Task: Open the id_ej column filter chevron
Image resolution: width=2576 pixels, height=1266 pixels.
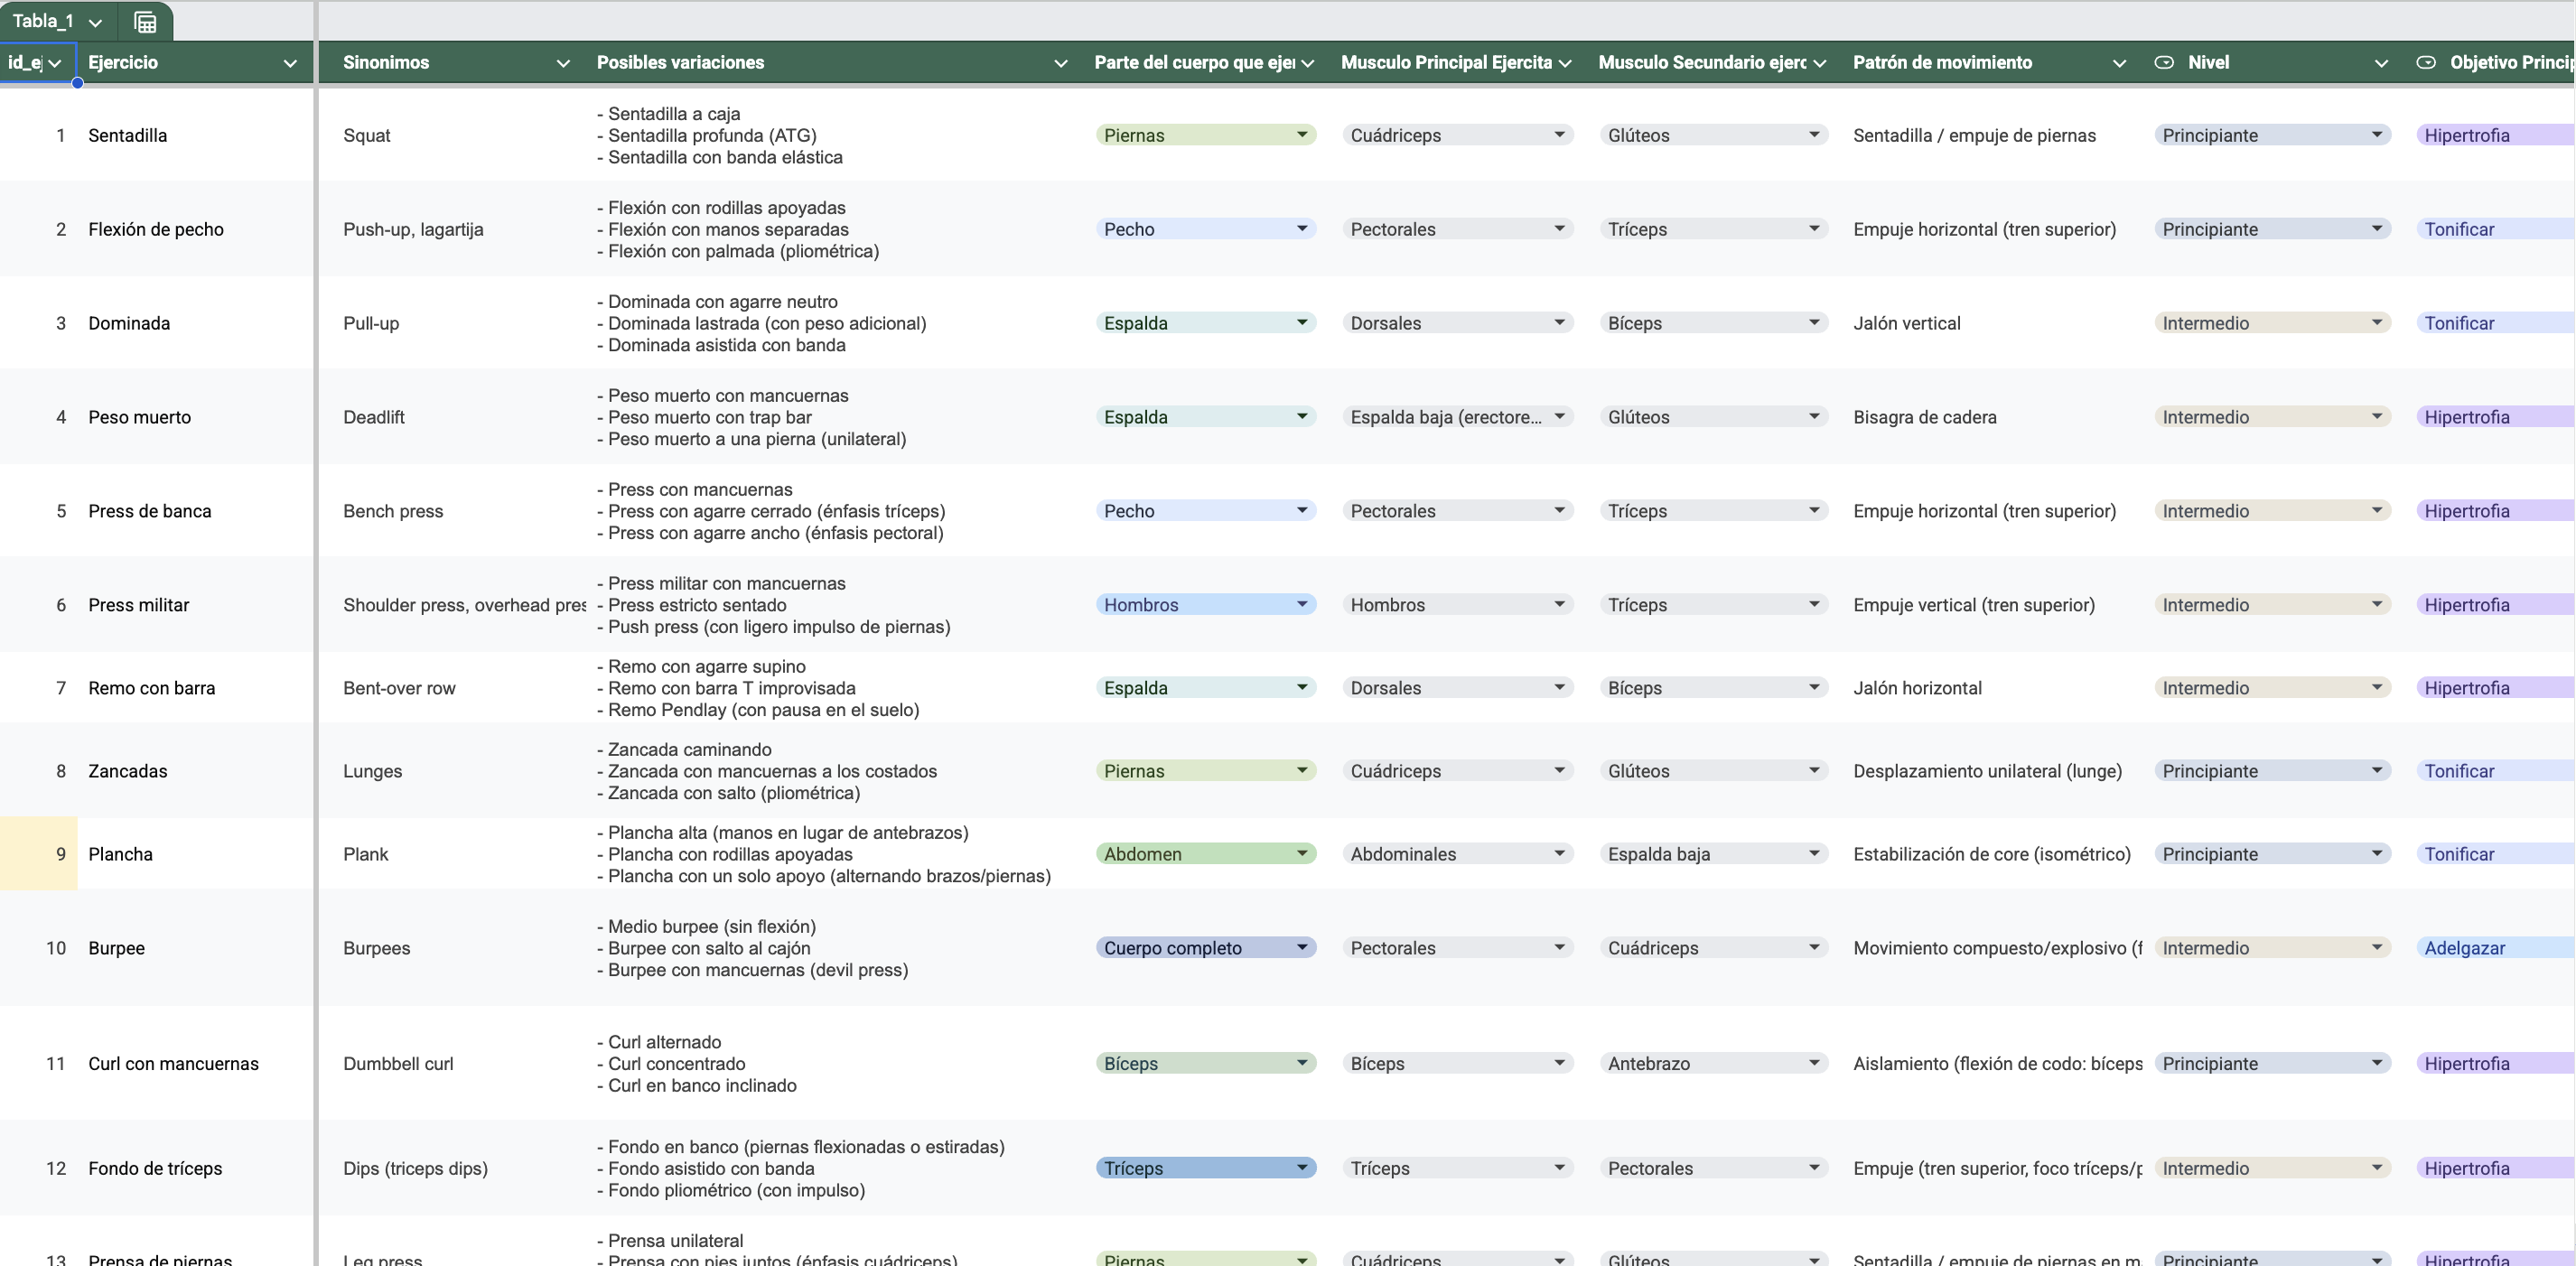Action: 55,63
